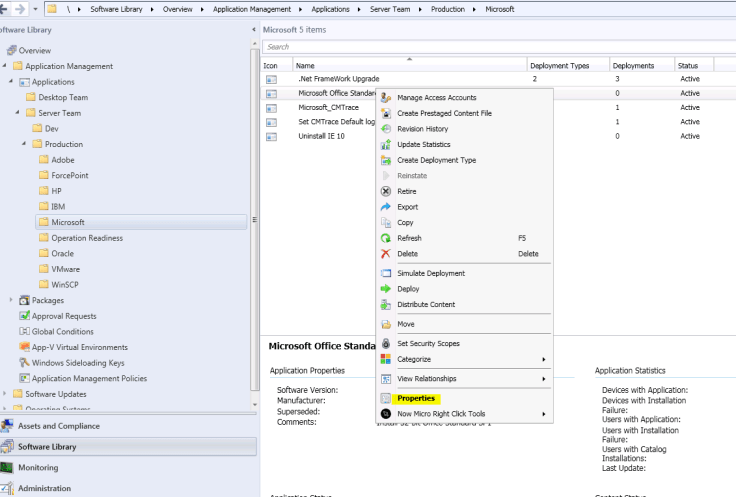Screen dimensions: 736x497
Task: Select Properties from the context menu
Action: 416,398
